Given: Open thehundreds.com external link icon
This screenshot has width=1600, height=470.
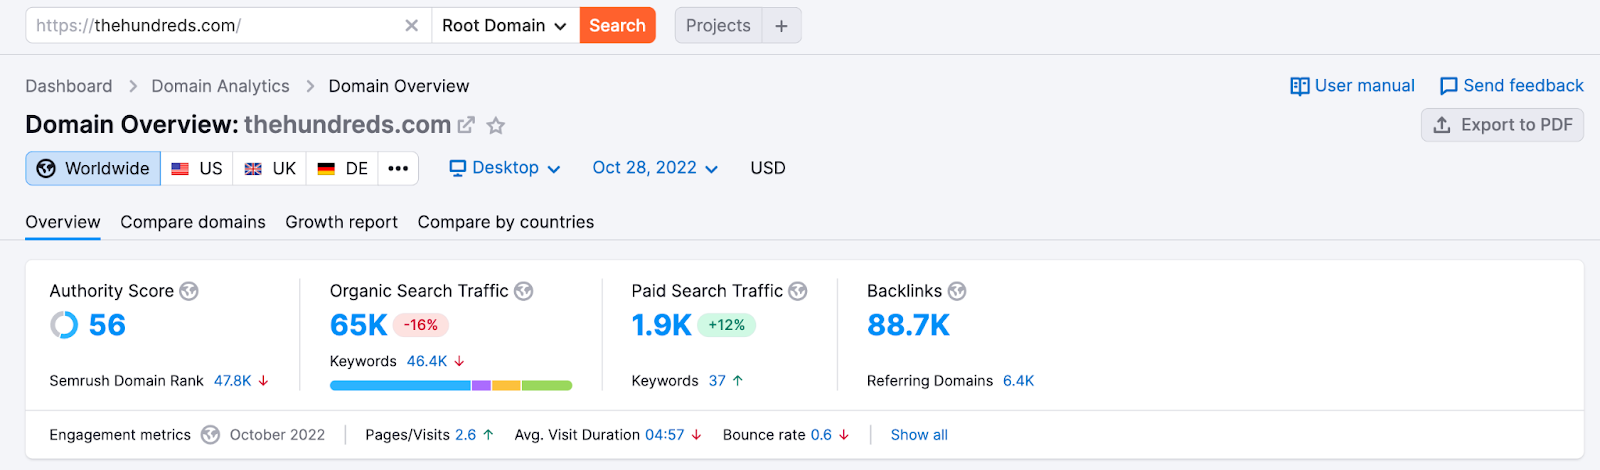Looking at the screenshot, I should [x=466, y=125].
